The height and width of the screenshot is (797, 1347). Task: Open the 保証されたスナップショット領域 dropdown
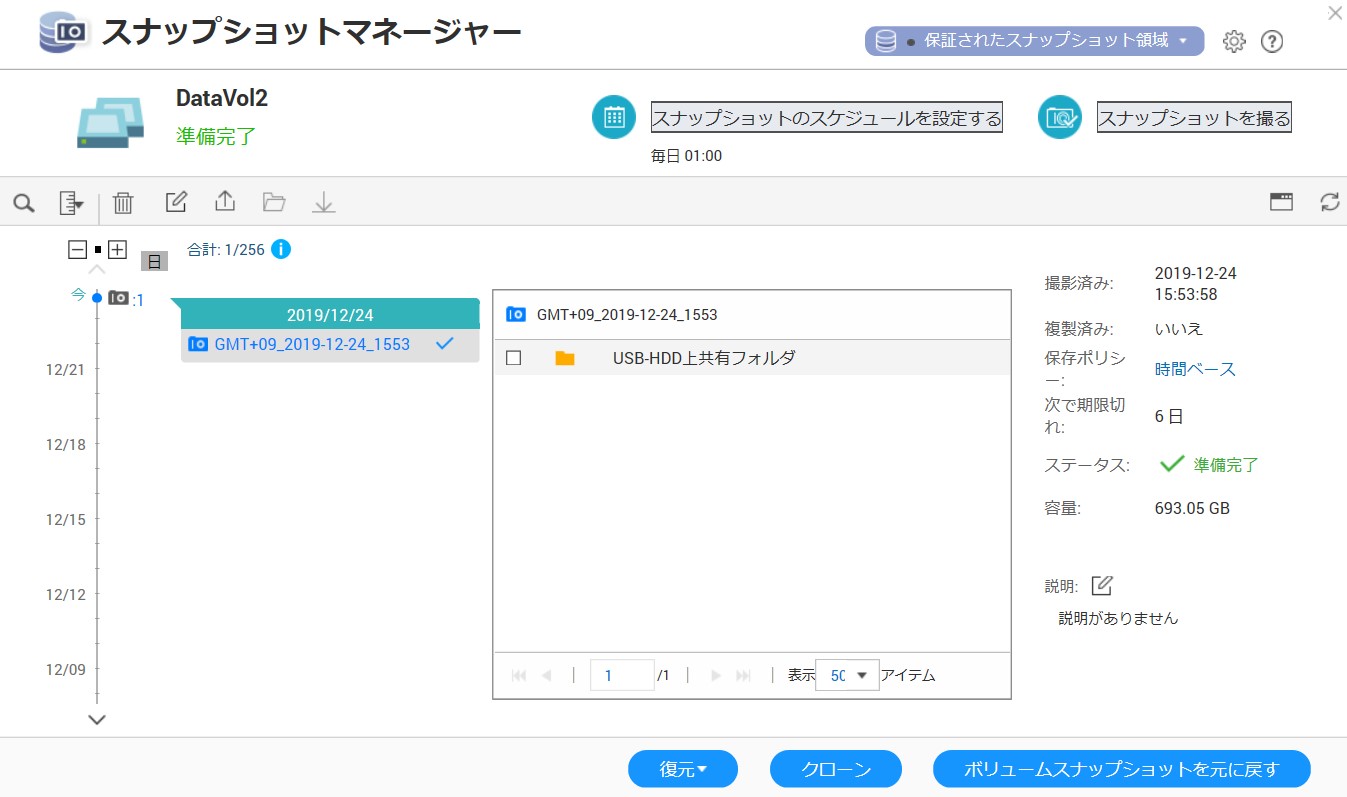[x=1034, y=41]
